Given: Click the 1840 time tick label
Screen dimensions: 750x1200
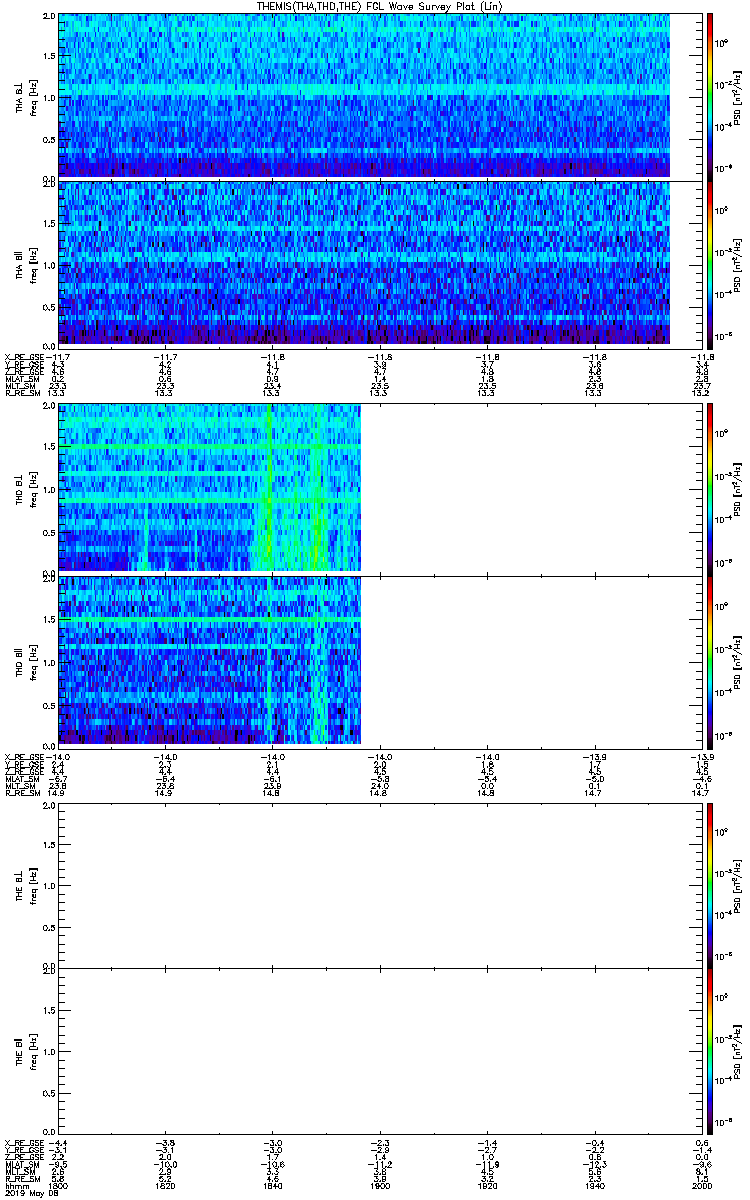Looking at the screenshot, I should pyautogui.click(x=273, y=1185).
